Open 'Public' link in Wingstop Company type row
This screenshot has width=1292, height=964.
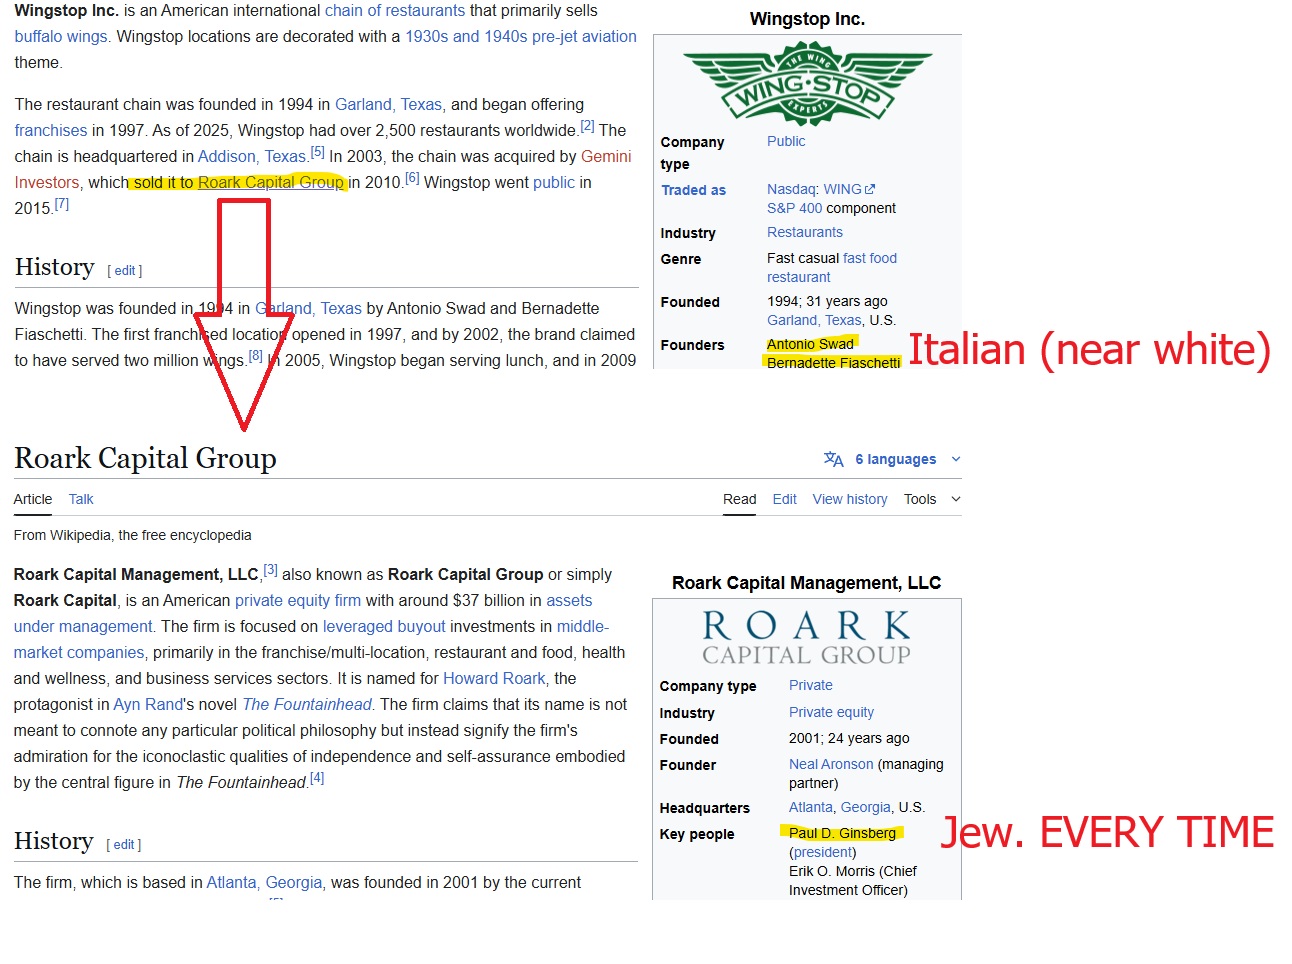click(x=786, y=141)
